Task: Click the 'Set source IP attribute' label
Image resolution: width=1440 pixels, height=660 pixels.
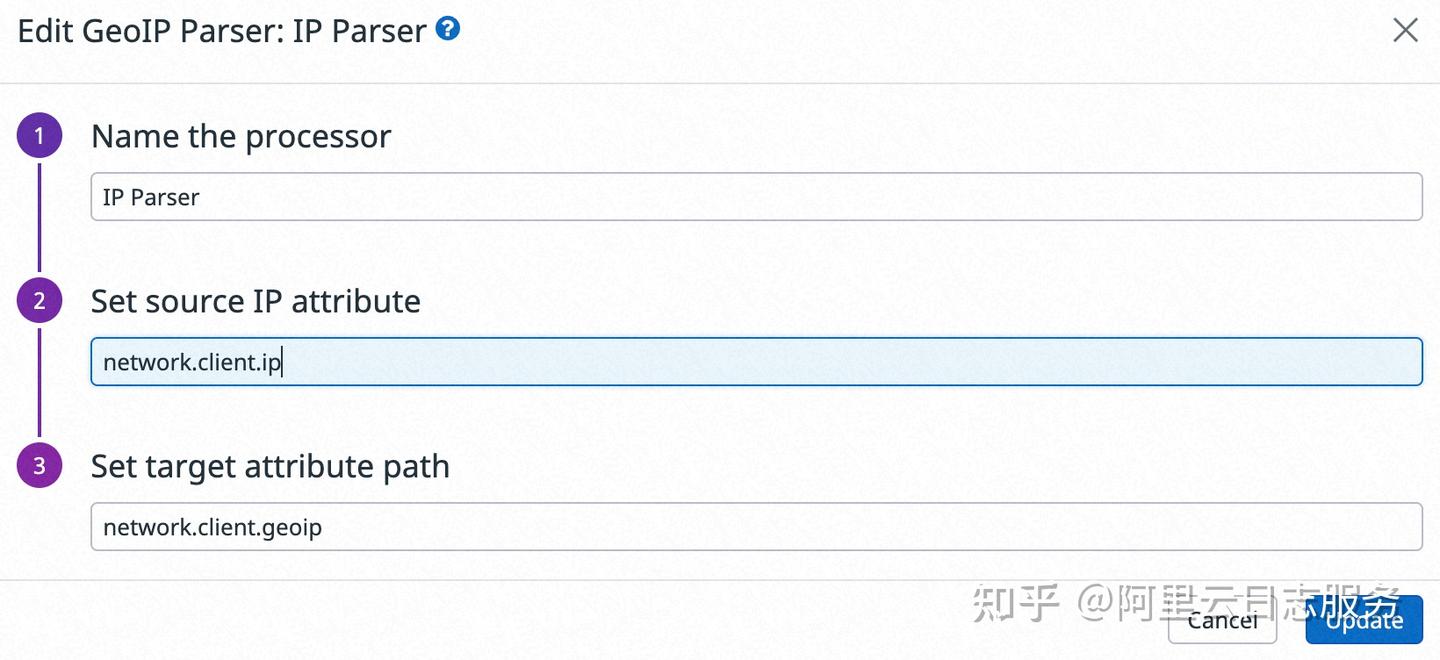Action: point(255,300)
